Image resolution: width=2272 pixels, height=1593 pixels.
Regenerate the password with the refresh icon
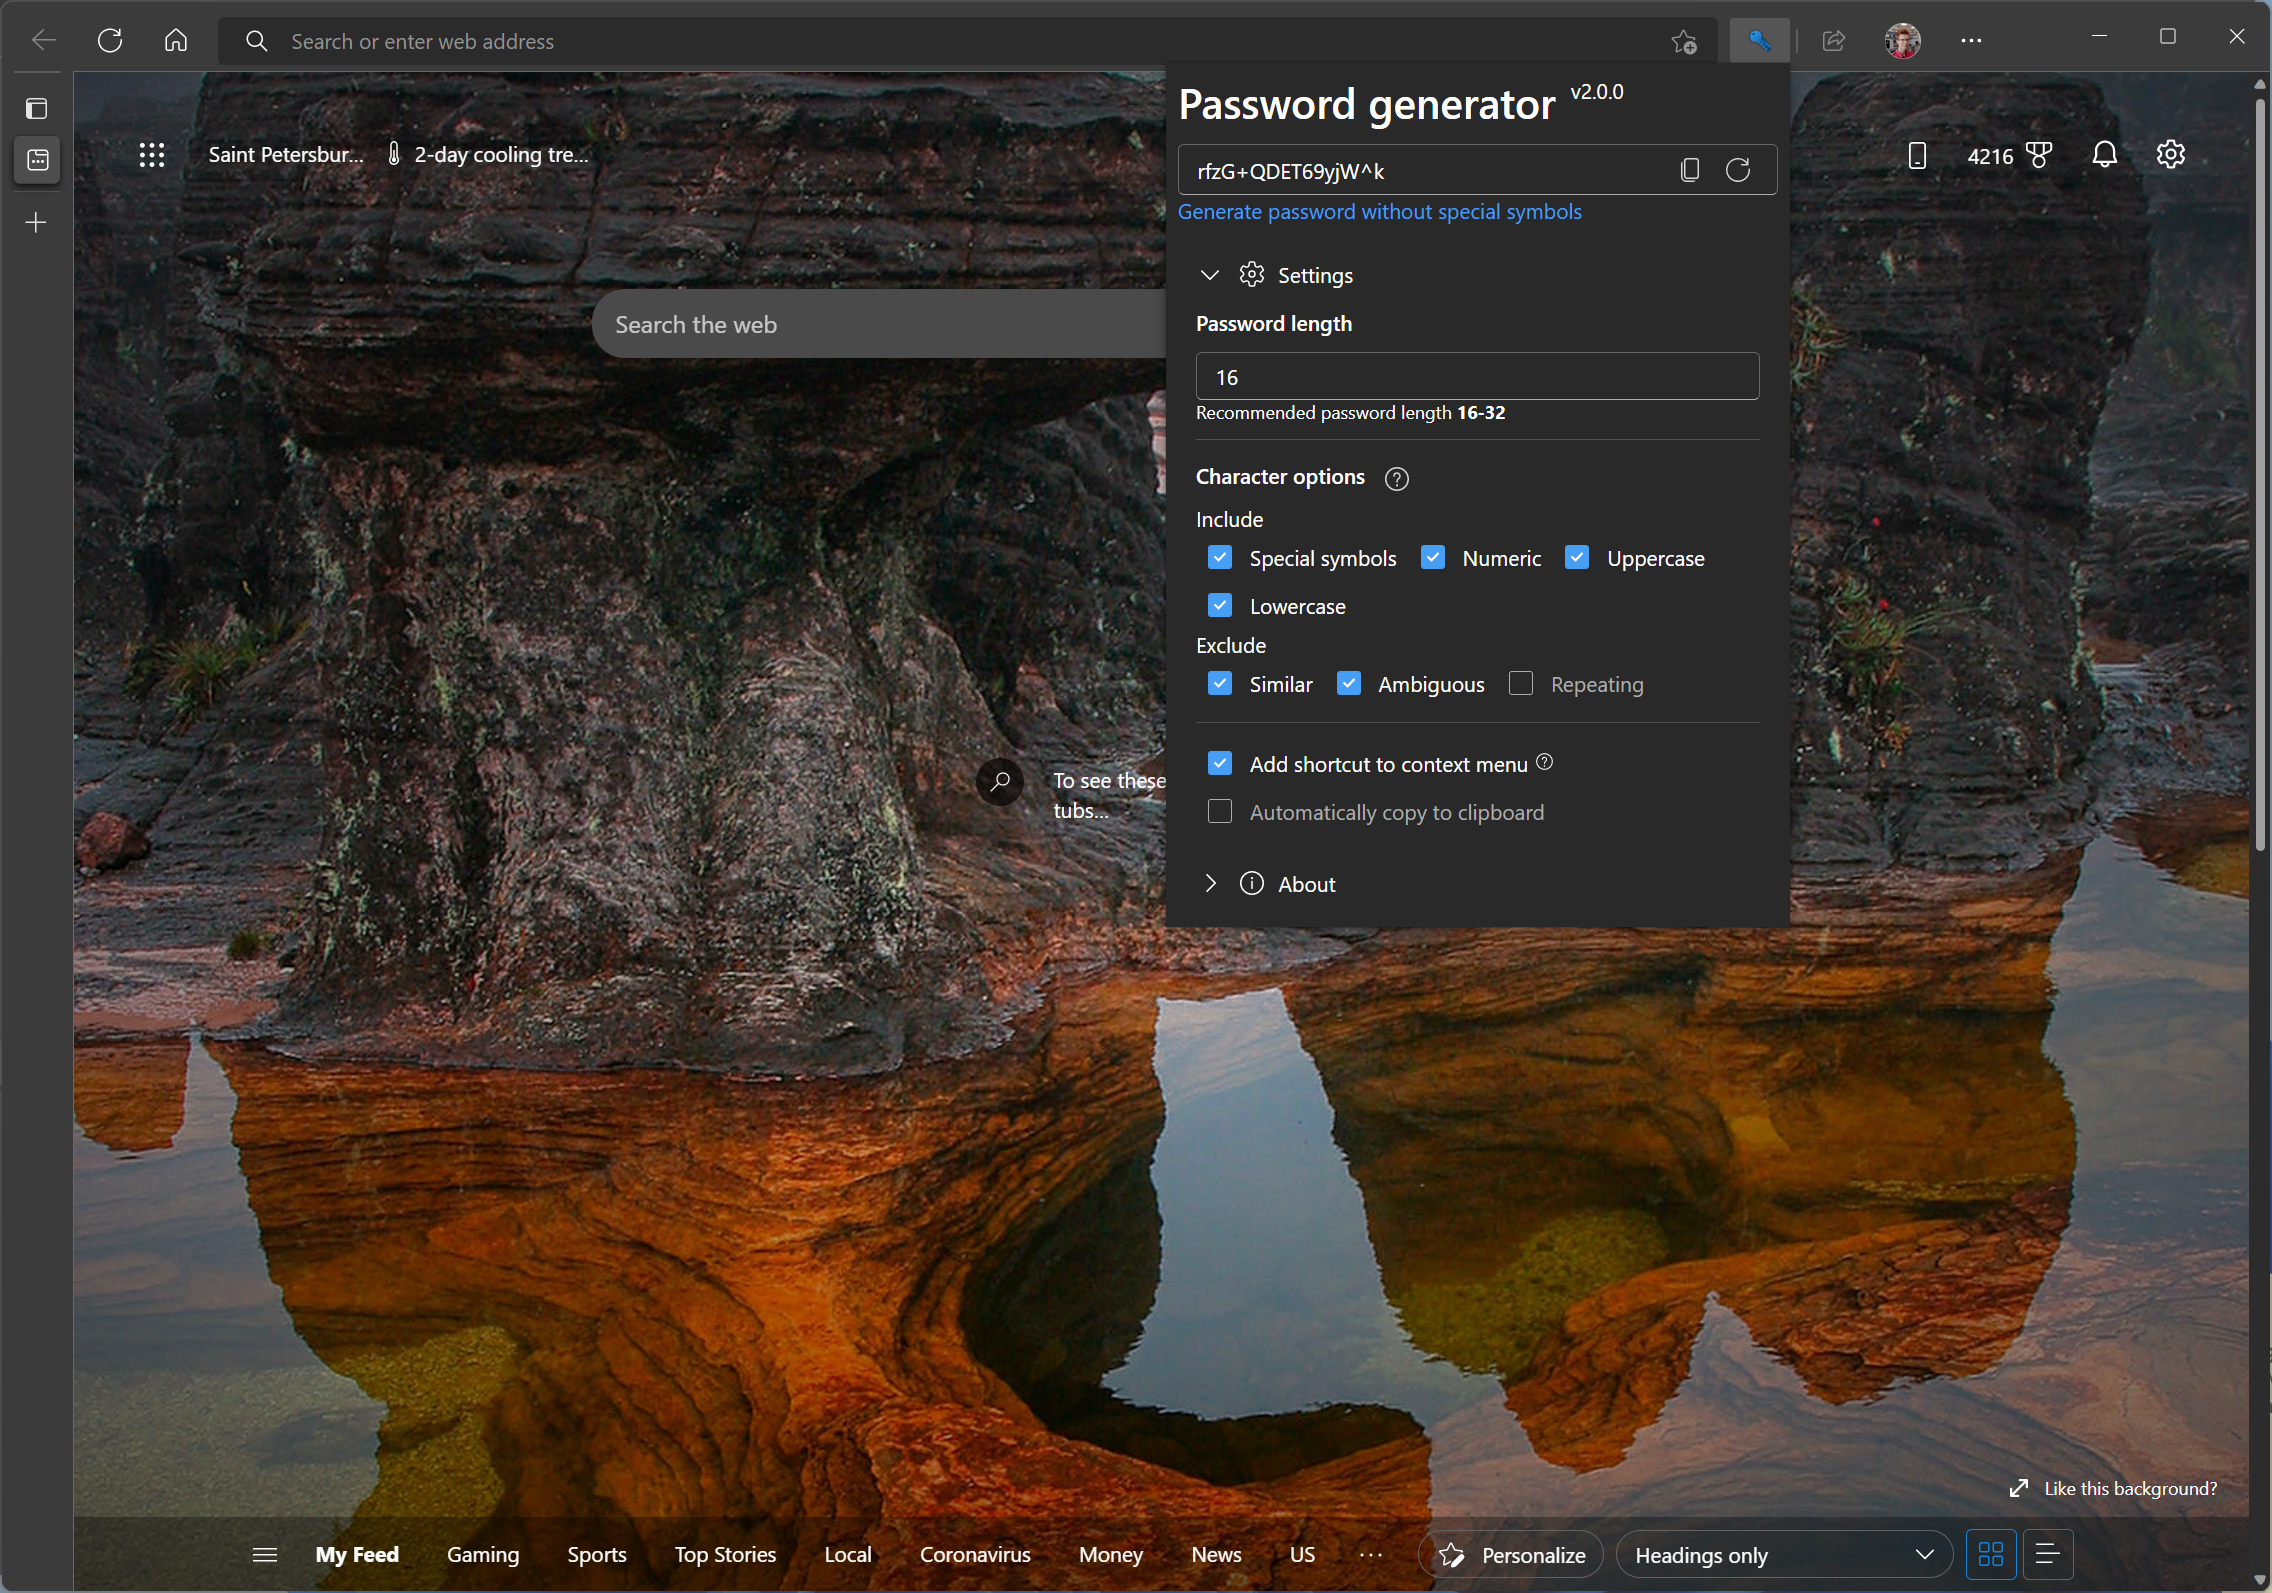coord(1737,170)
